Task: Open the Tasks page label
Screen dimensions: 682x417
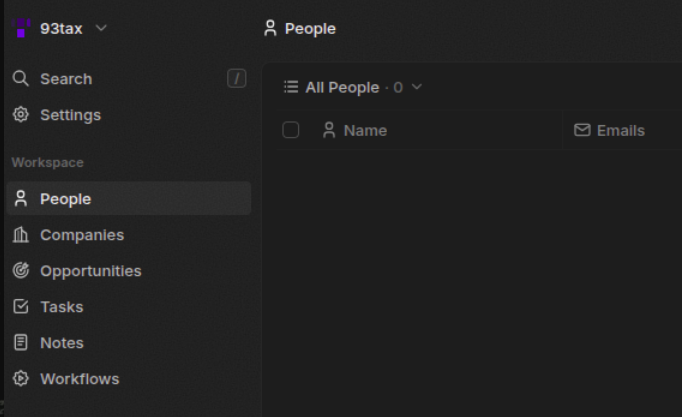Action: click(62, 307)
